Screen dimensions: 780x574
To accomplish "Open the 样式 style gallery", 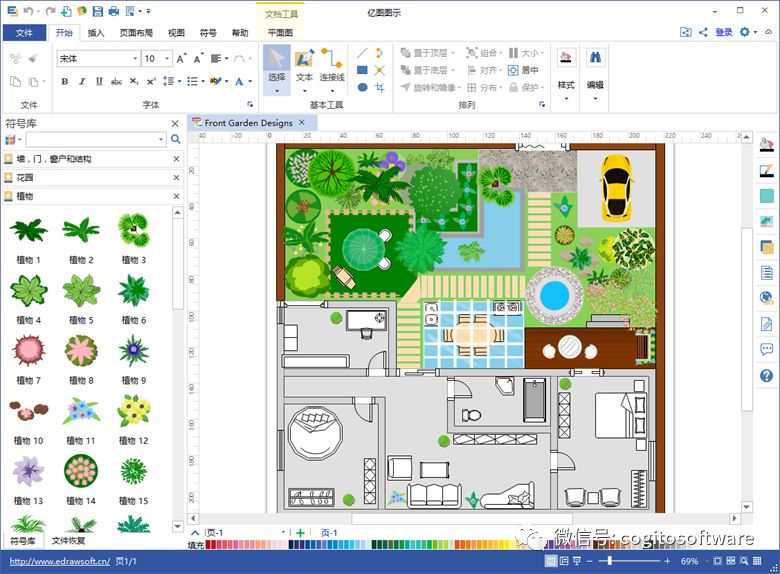I will (566, 75).
